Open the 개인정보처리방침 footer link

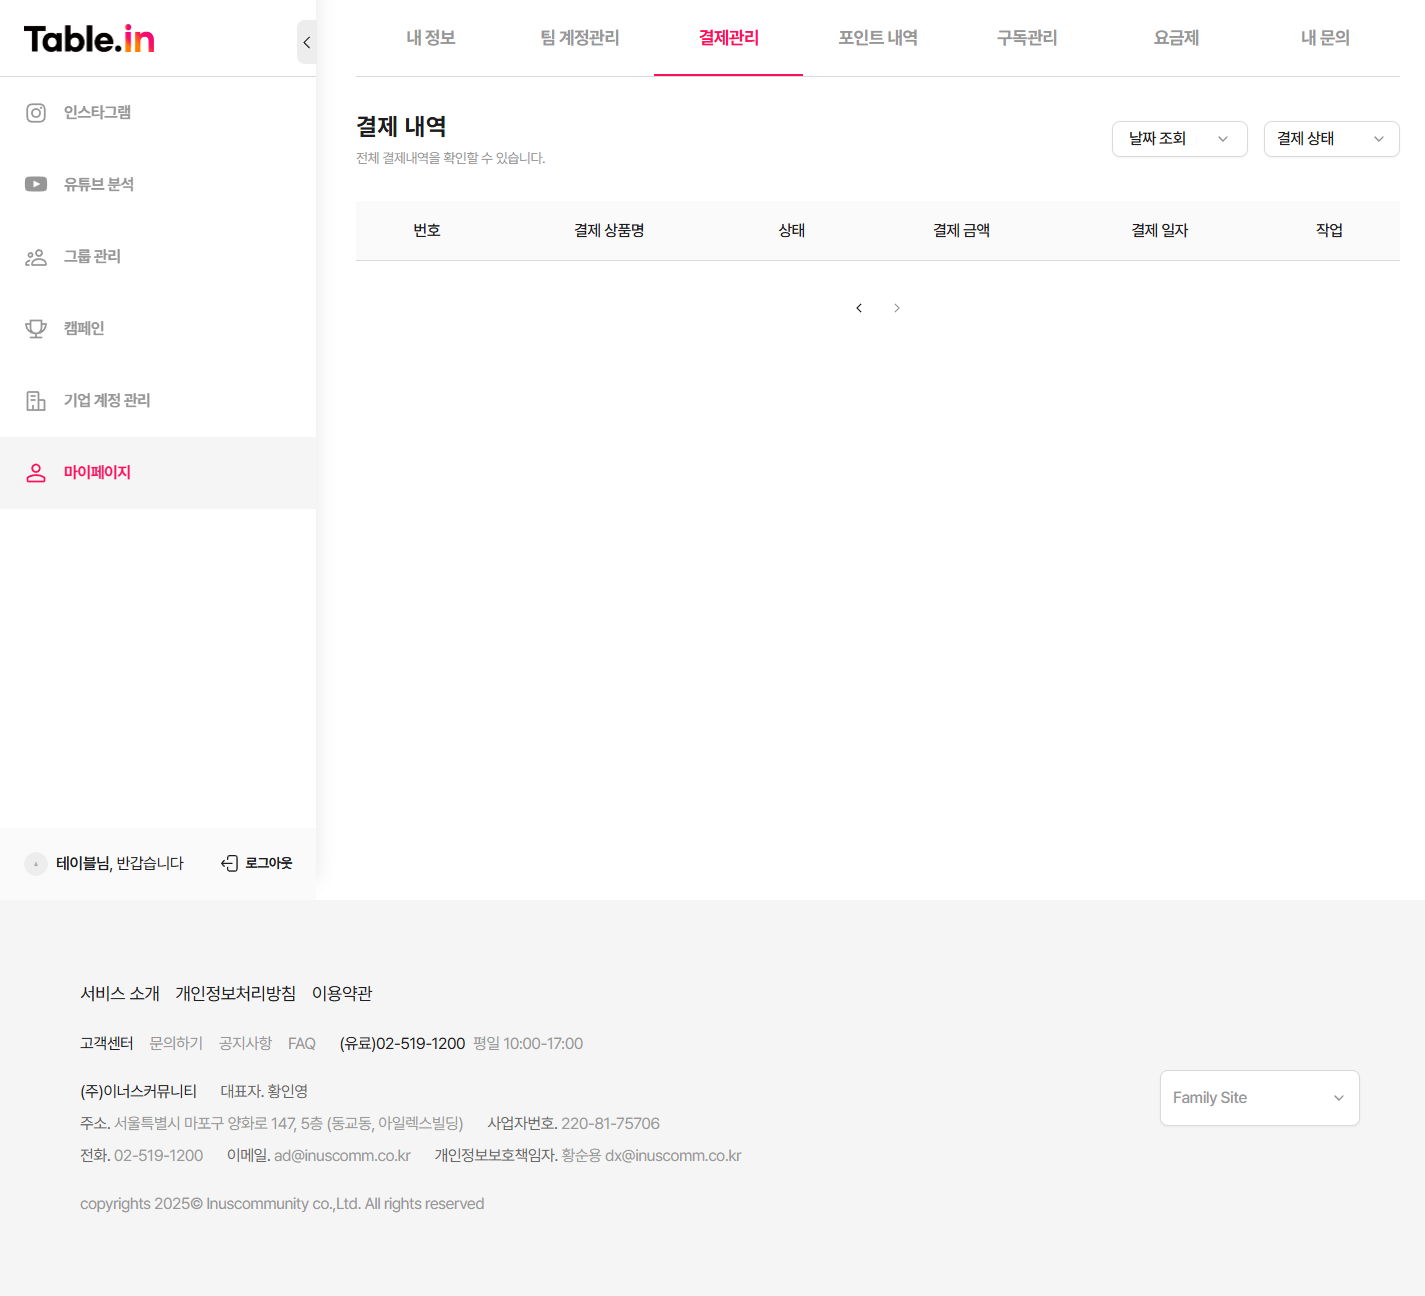click(x=235, y=993)
